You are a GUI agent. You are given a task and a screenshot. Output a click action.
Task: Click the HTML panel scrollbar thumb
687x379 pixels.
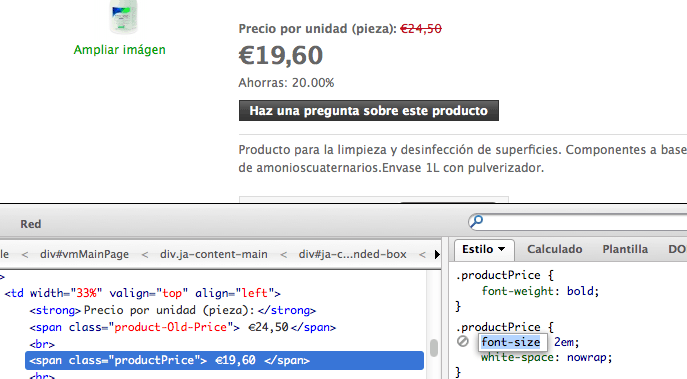pos(434,348)
